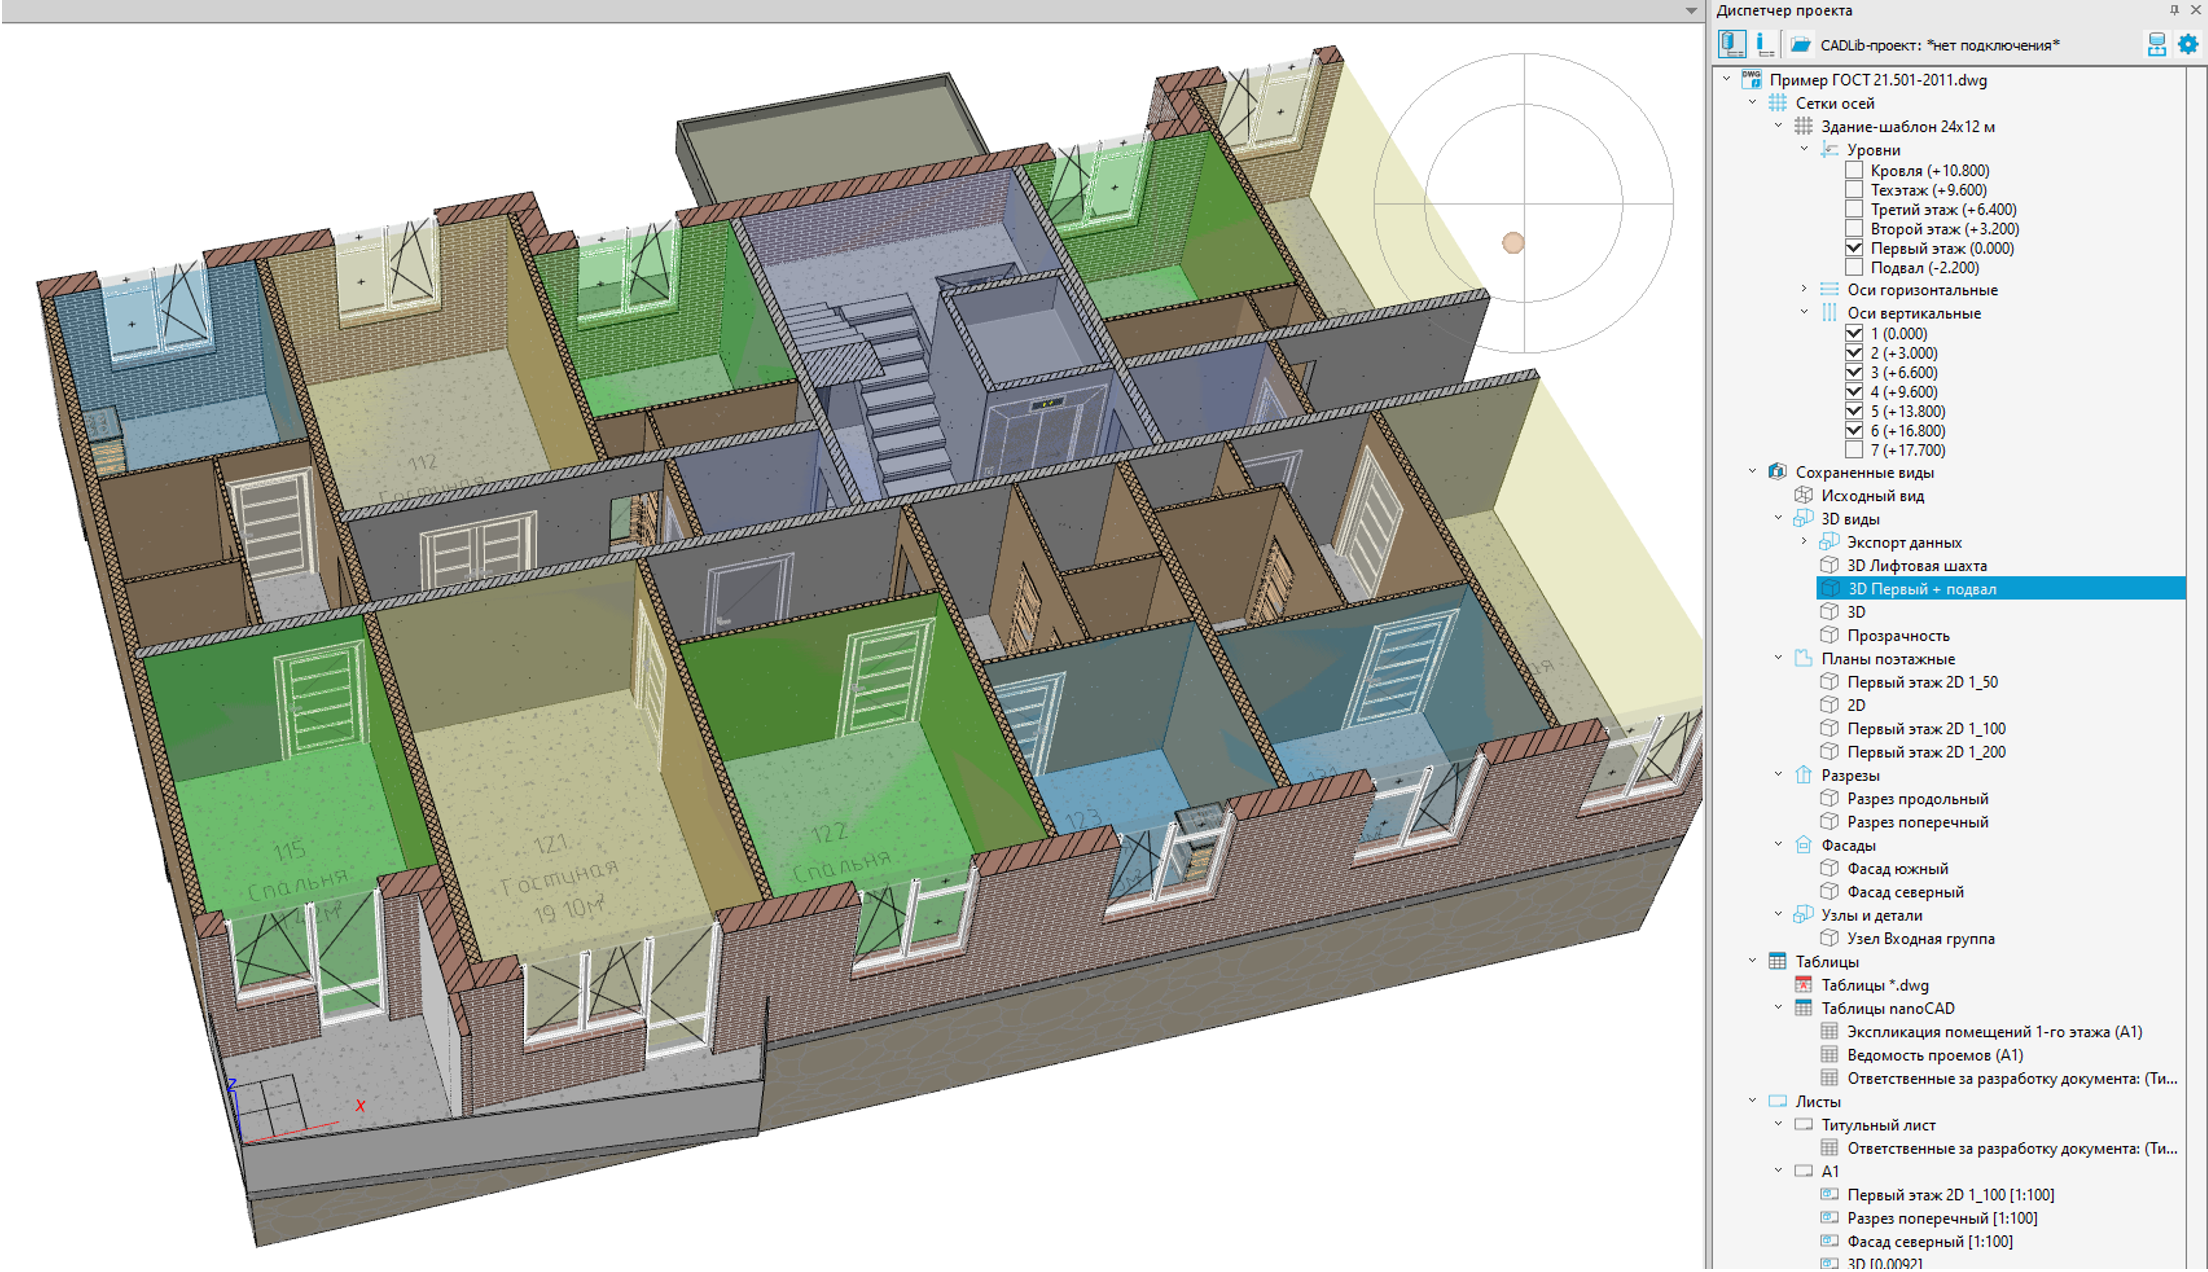The width and height of the screenshot is (2208, 1272).
Task: Open the Фасад южный view
Action: click(1897, 868)
